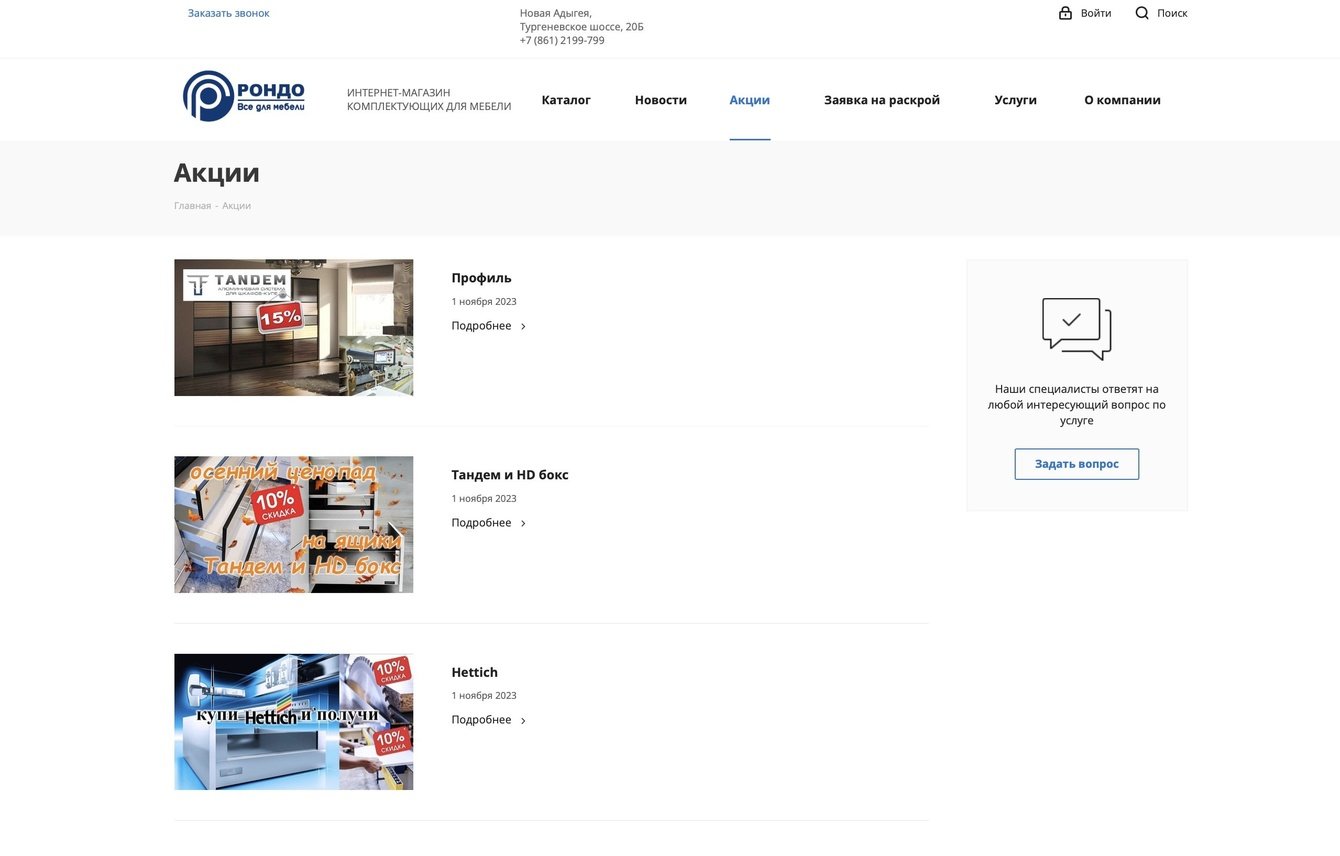Click the chat bubbles icon in sidebar

(x=1077, y=329)
